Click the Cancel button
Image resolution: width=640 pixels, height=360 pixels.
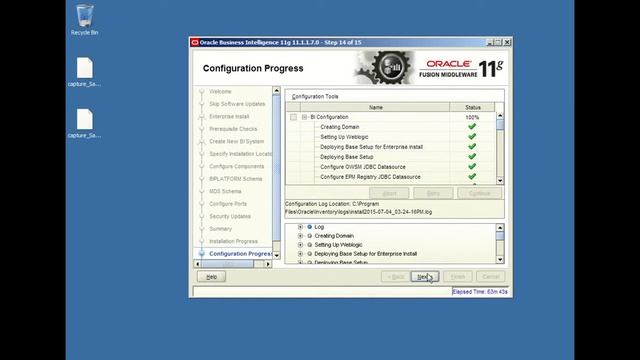tap(491, 277)
